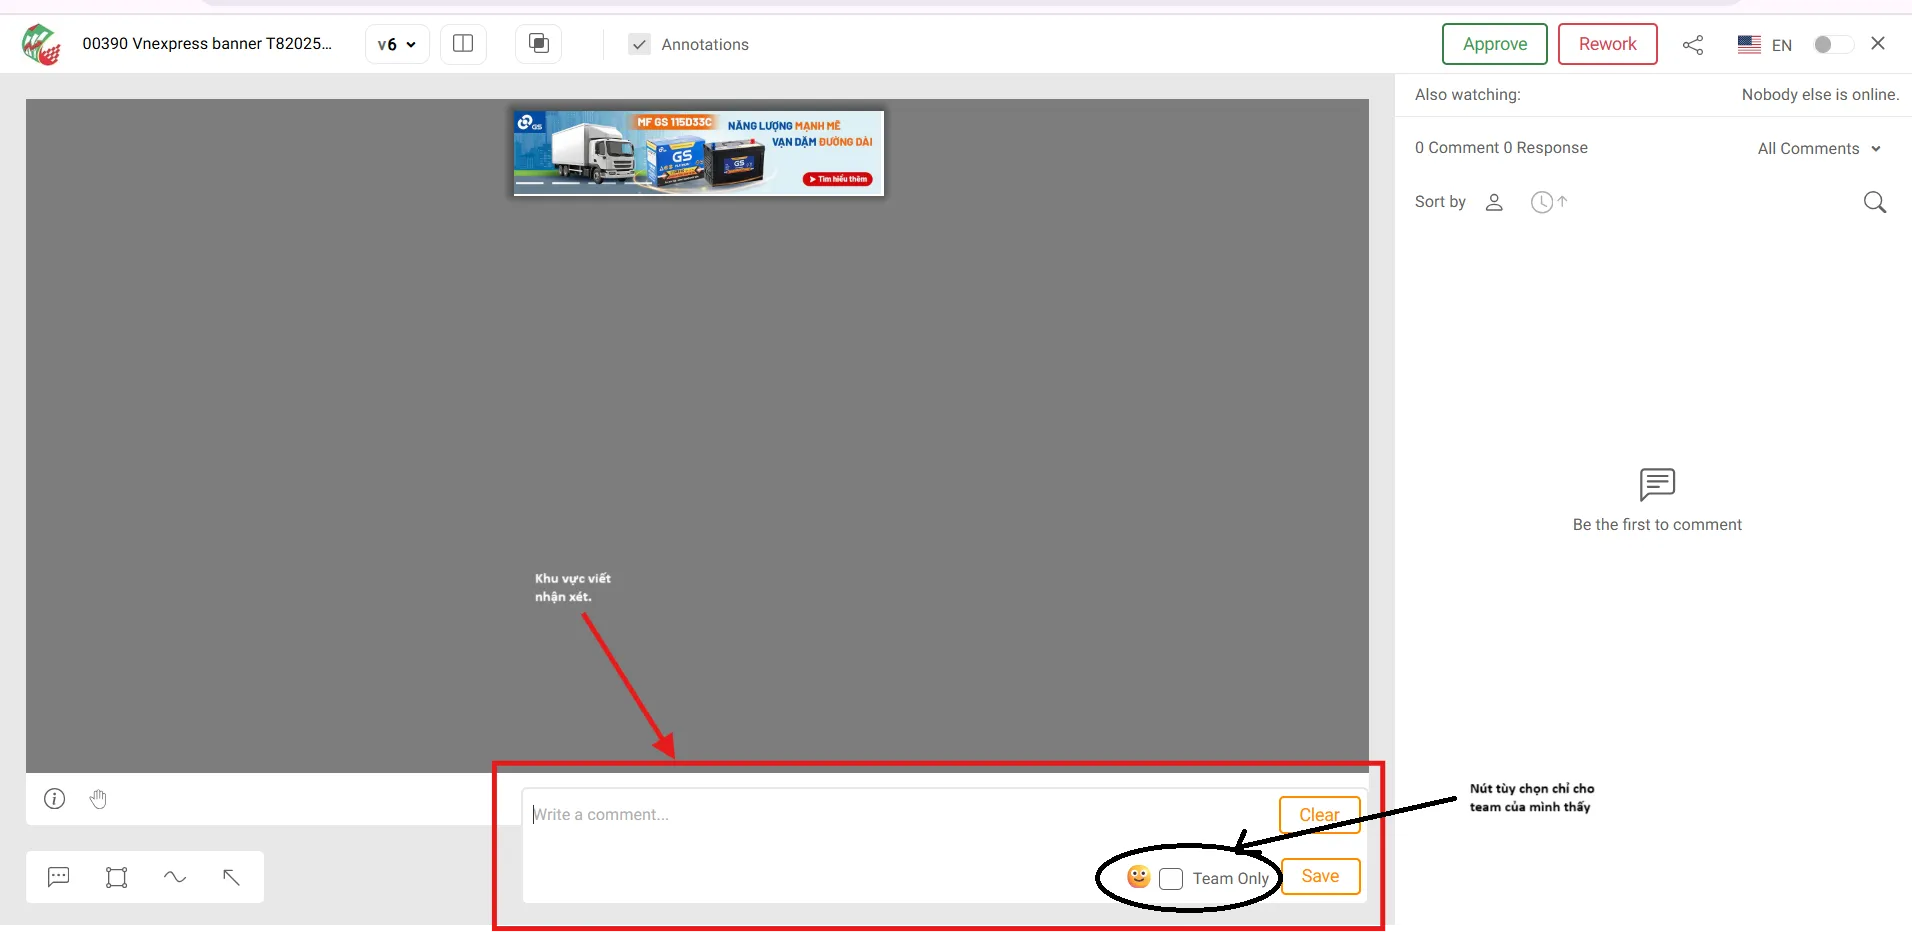The width and height of the screenshot is (1912, 932).
Task: Select the comment annotation tool
Action: 59,877
